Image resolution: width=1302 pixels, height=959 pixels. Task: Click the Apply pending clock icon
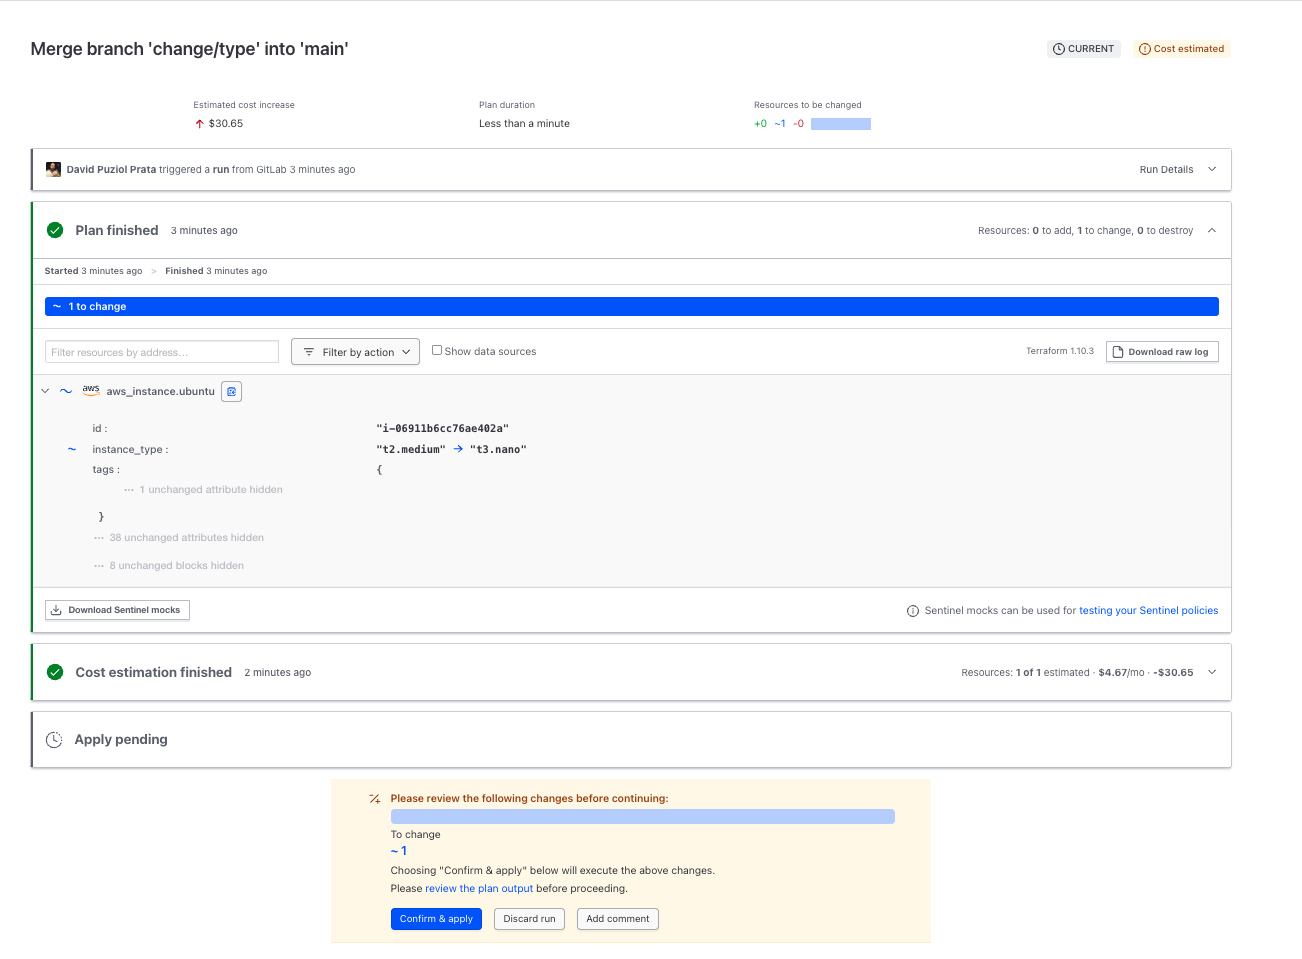point(54,740)
